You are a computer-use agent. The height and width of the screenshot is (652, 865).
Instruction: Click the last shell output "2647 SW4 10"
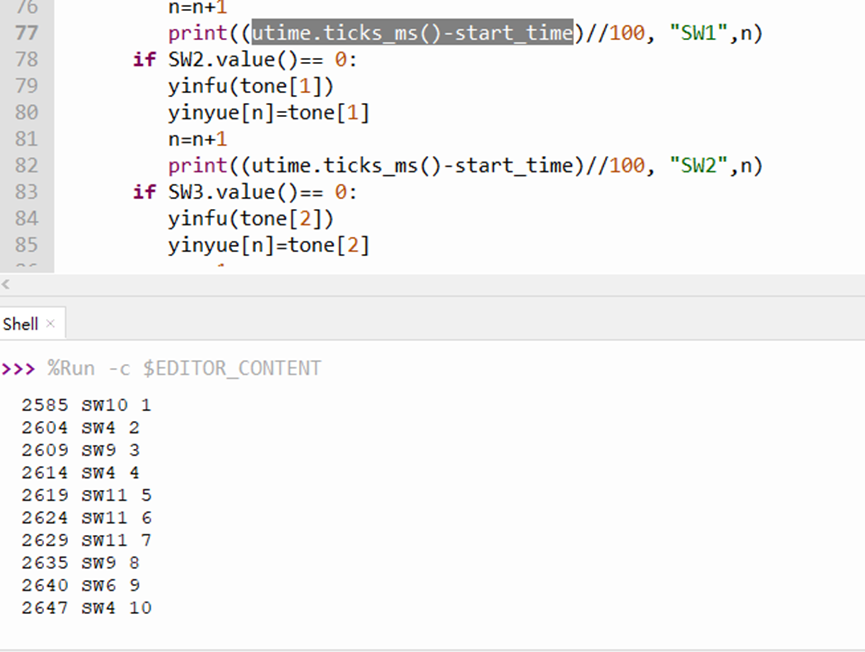pos(86,608)
